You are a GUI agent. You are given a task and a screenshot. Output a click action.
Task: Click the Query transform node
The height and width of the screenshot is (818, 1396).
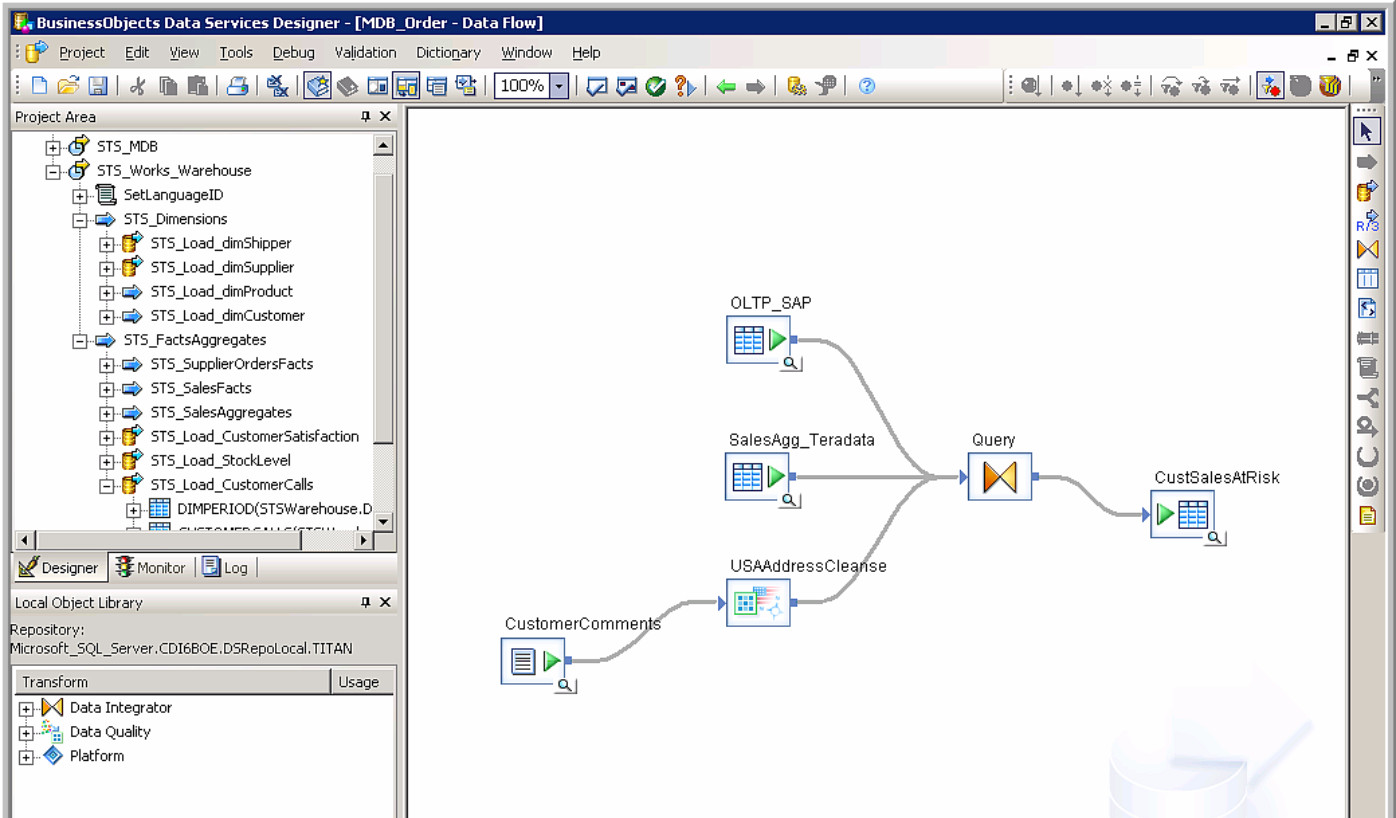point(999,477)
